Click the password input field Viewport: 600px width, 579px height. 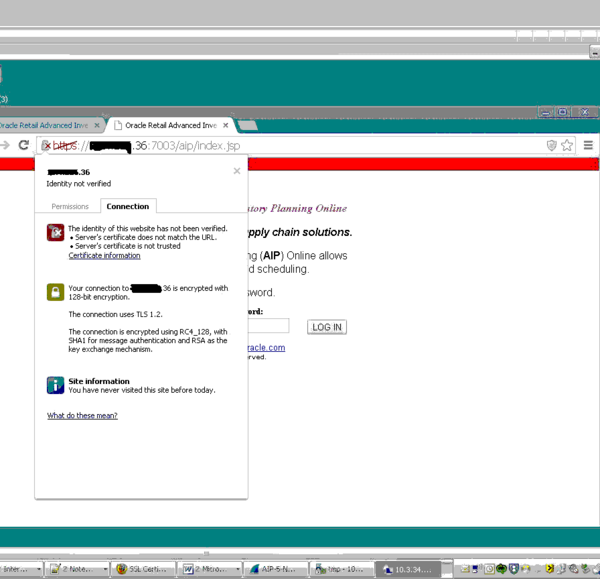(x=268, y=326)
